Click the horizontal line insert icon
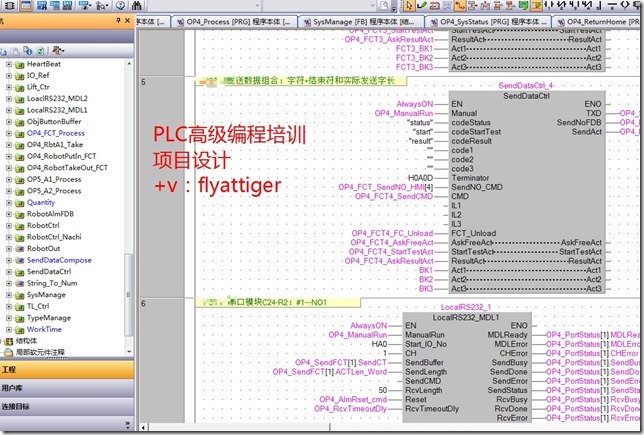644x435 pixels. [x=612, y=5]
